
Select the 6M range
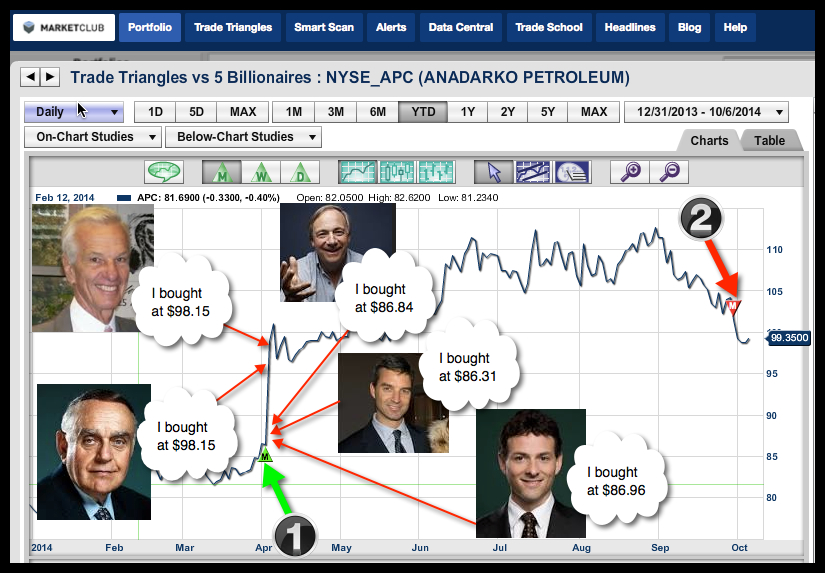378,112
